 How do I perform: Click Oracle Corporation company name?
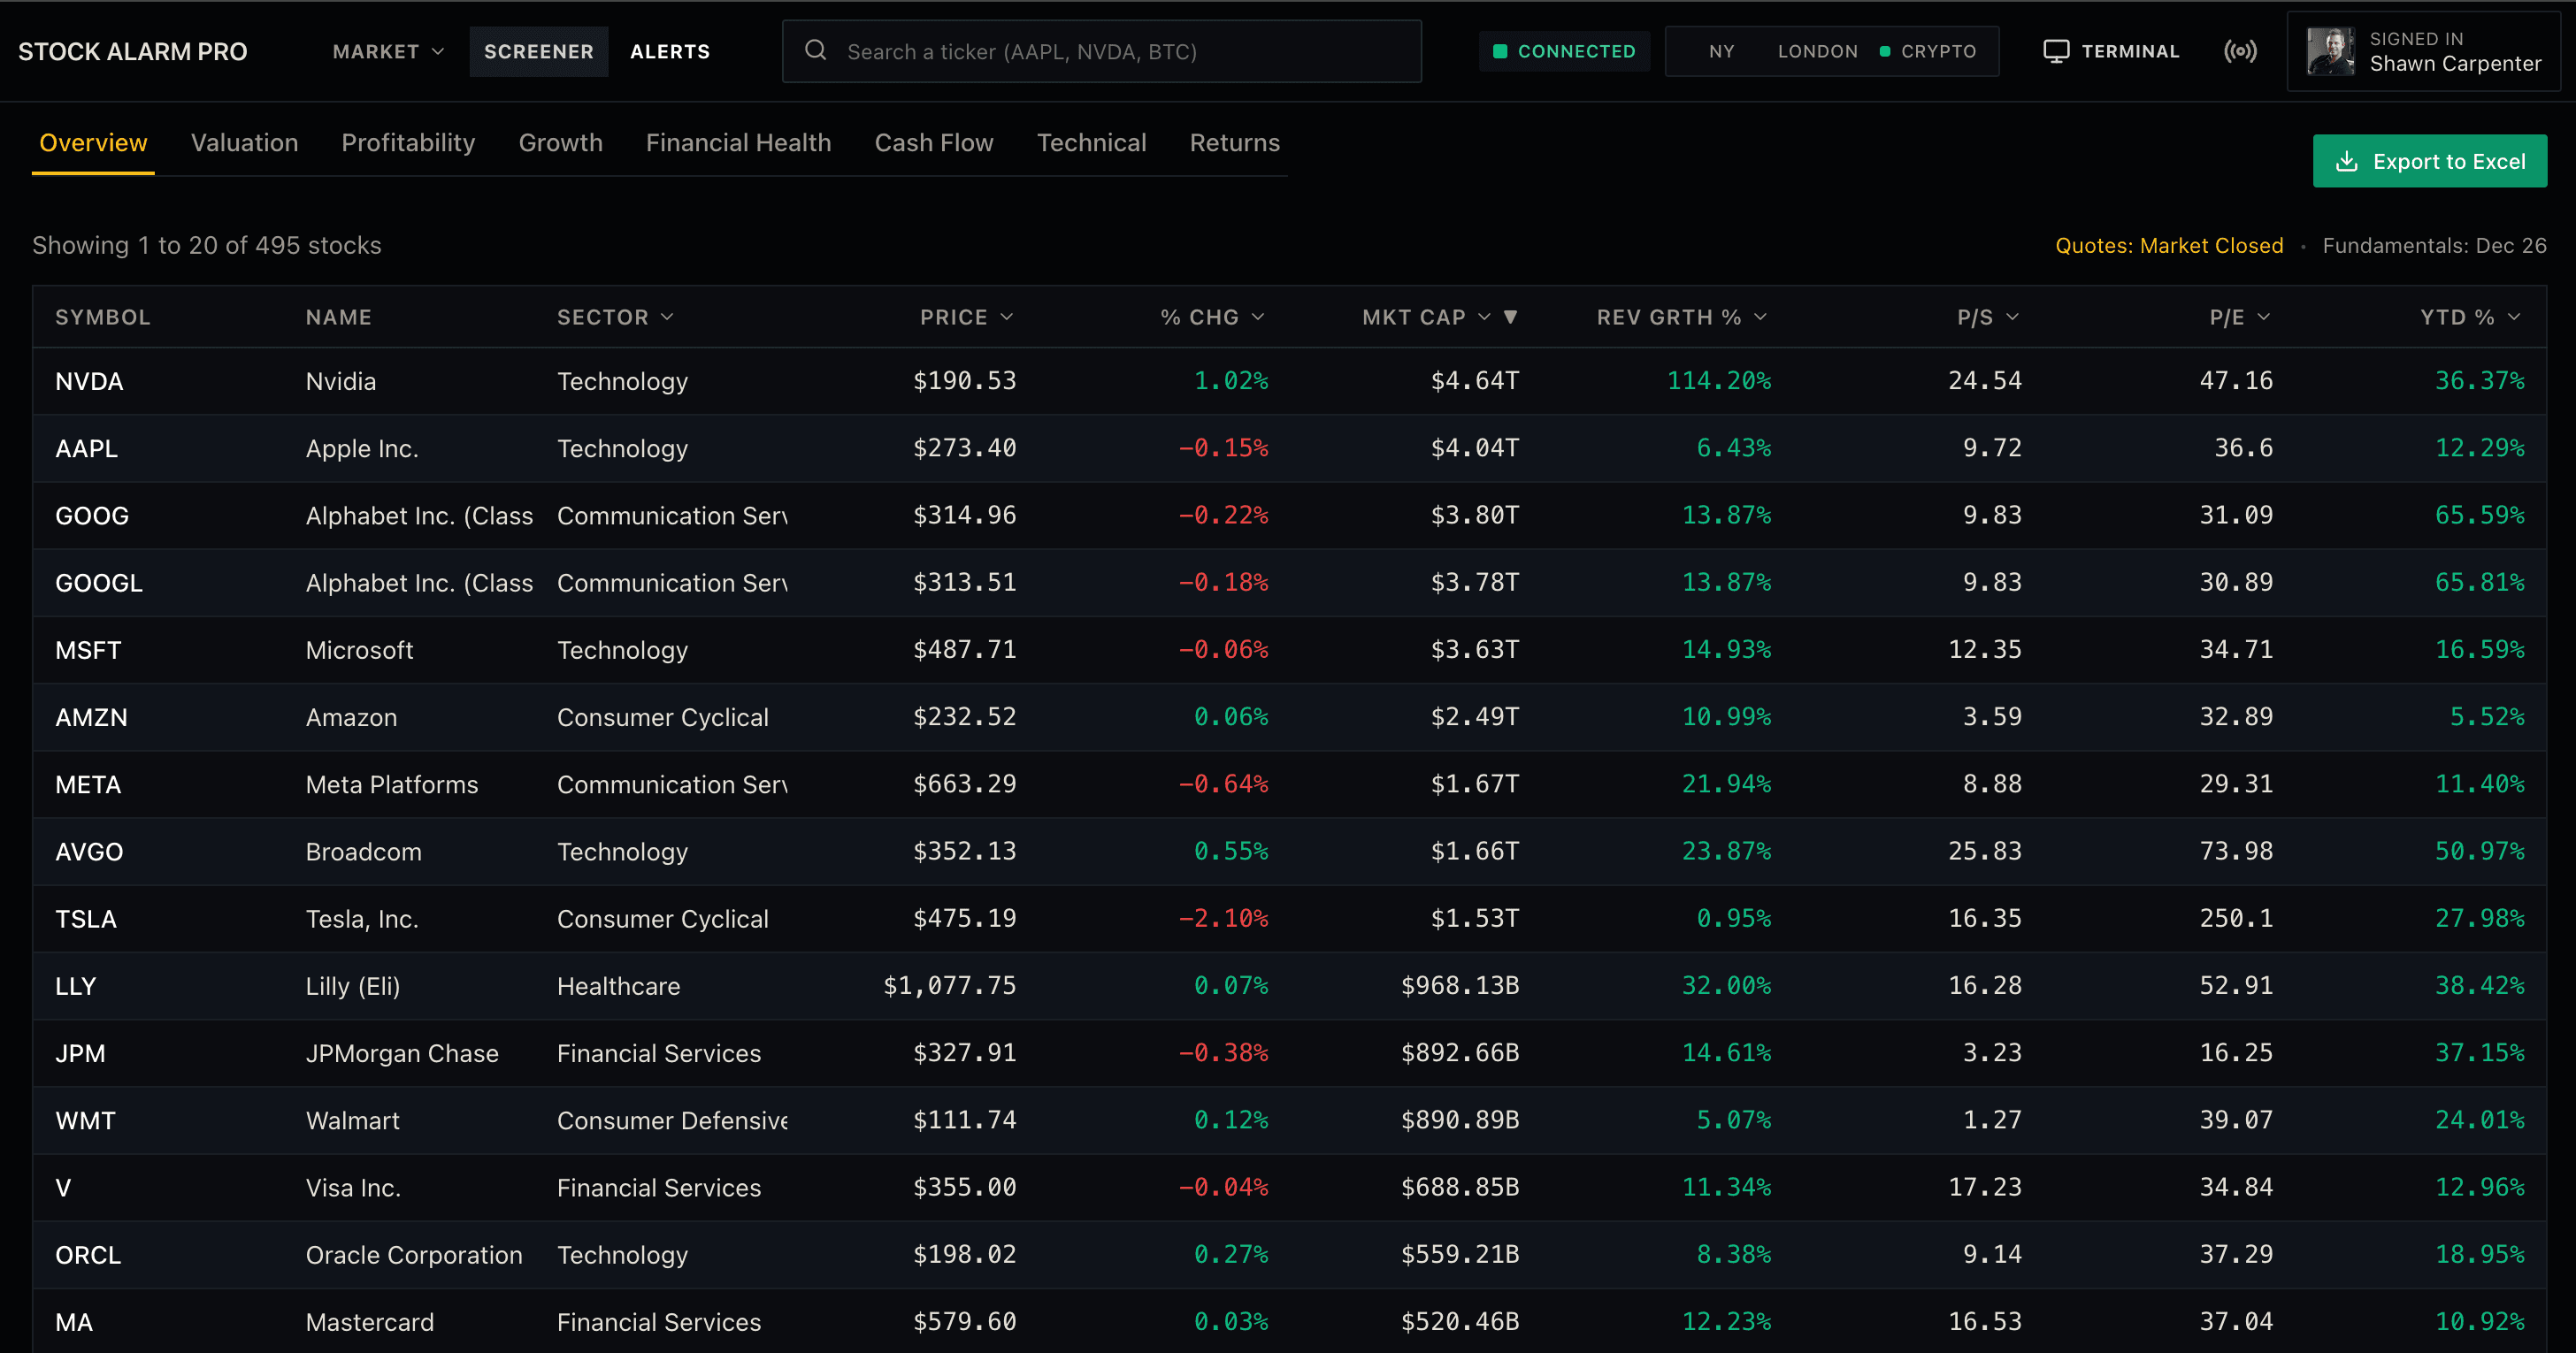pyautogui.click(x=414, y=1254)
